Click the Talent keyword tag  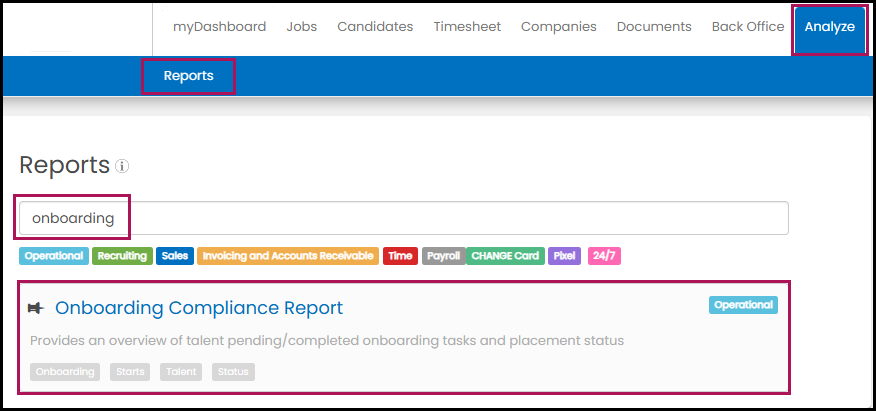coord(181,372)
